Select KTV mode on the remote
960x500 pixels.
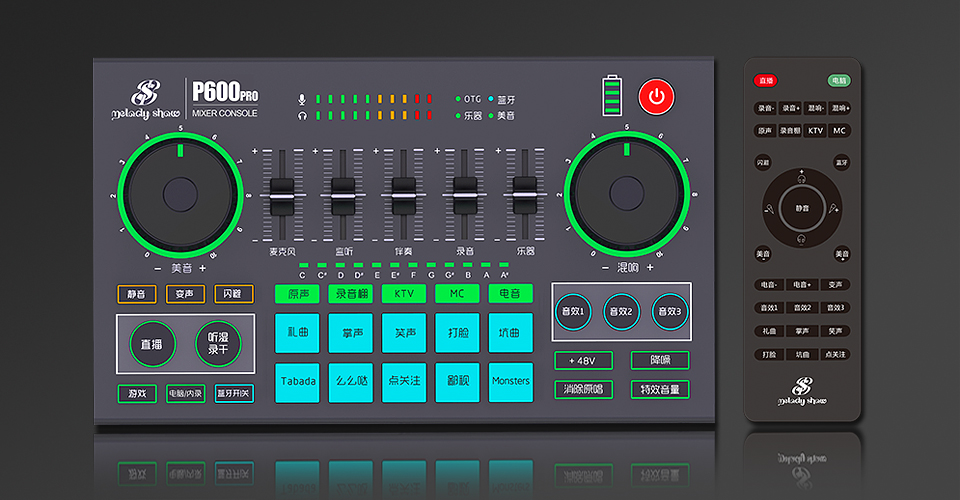pos(816,130)
